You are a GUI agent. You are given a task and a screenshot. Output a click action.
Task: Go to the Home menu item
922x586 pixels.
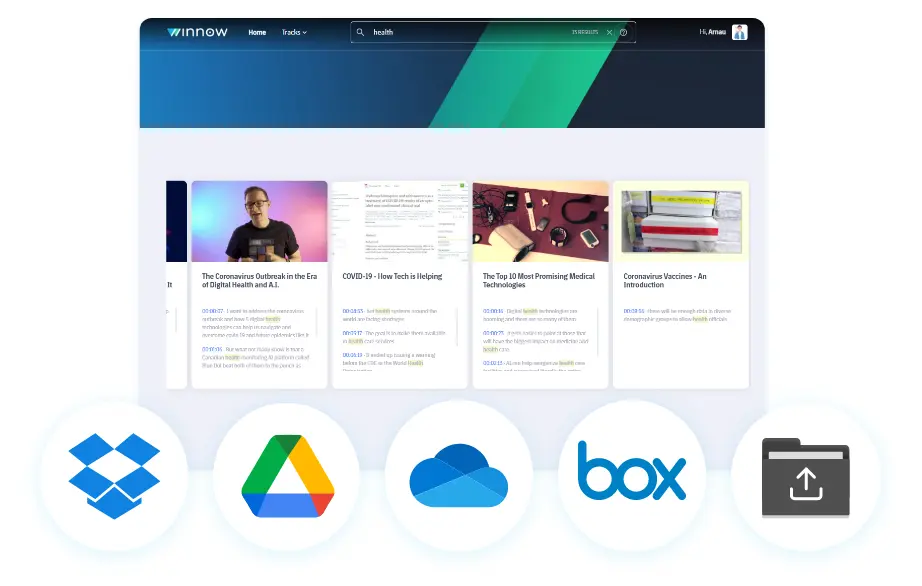click(257, 32)
